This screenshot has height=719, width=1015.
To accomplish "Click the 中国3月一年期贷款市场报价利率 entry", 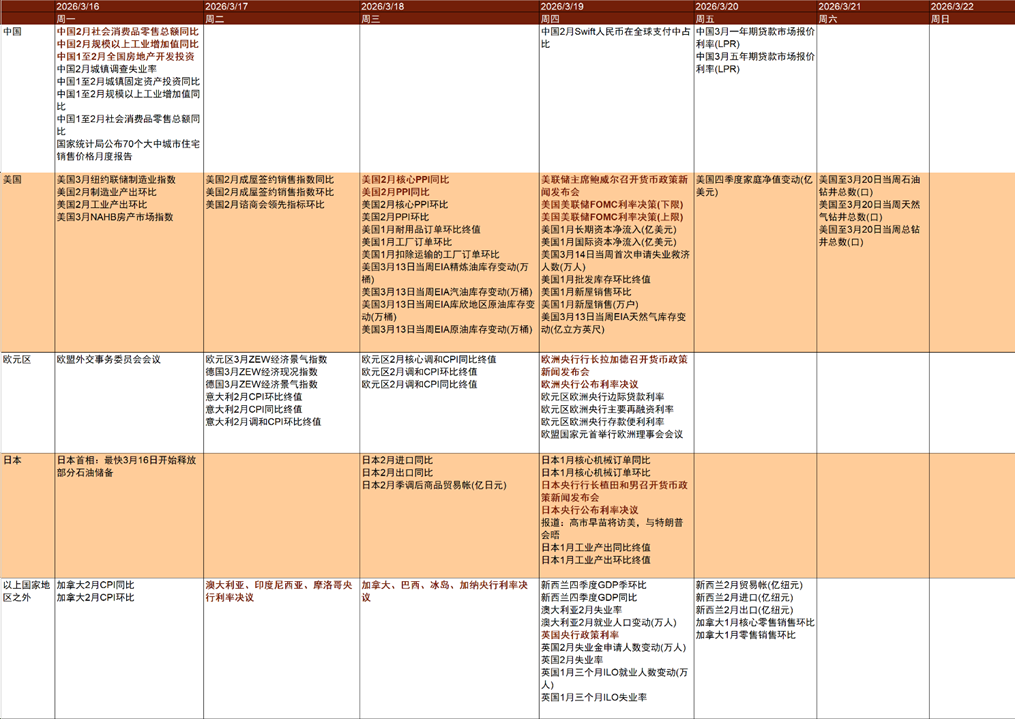I will (755, 37).
